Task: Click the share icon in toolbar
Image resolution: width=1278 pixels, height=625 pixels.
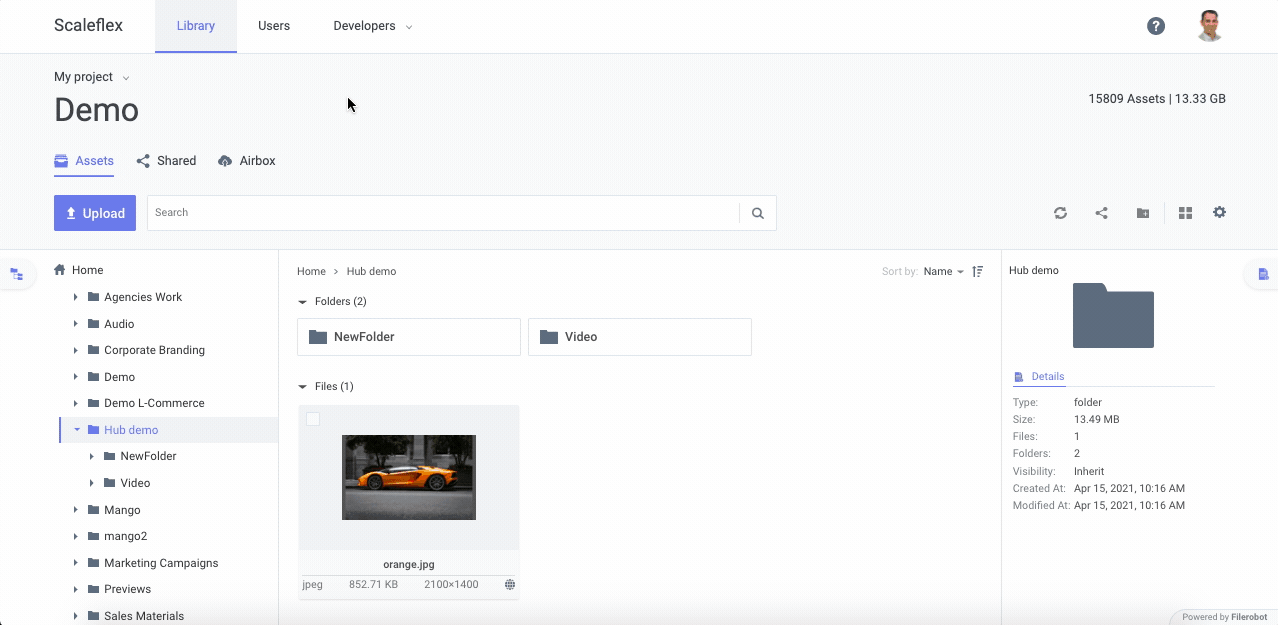Action: click(x=1101, y=213)
